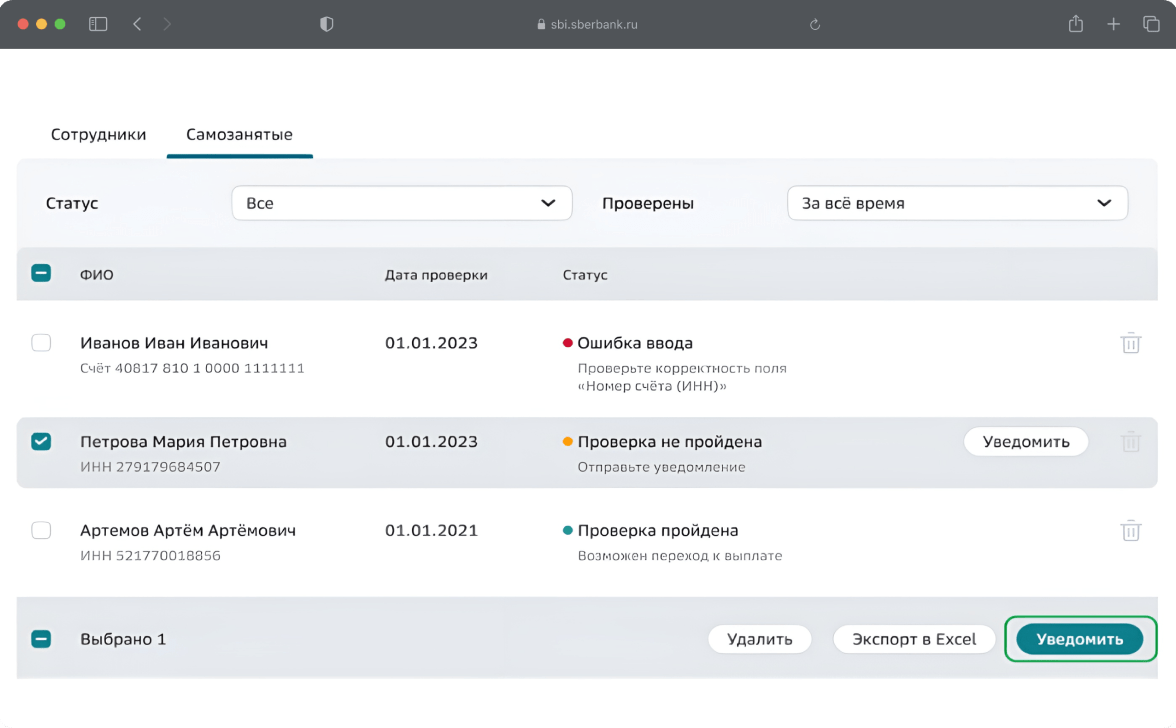Open a new tab with plus icon
This screenshot has height=728, width=1176.
1113,24
